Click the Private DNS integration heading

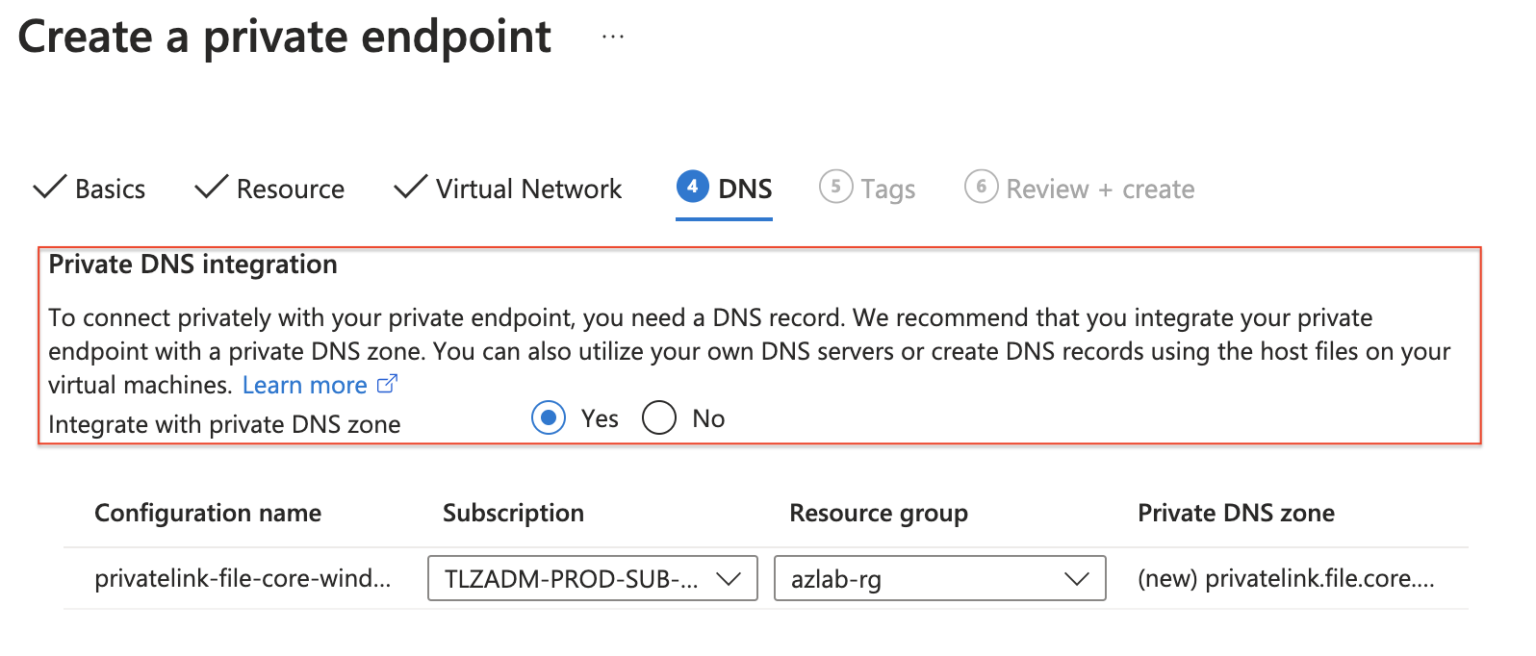[193, 264]
